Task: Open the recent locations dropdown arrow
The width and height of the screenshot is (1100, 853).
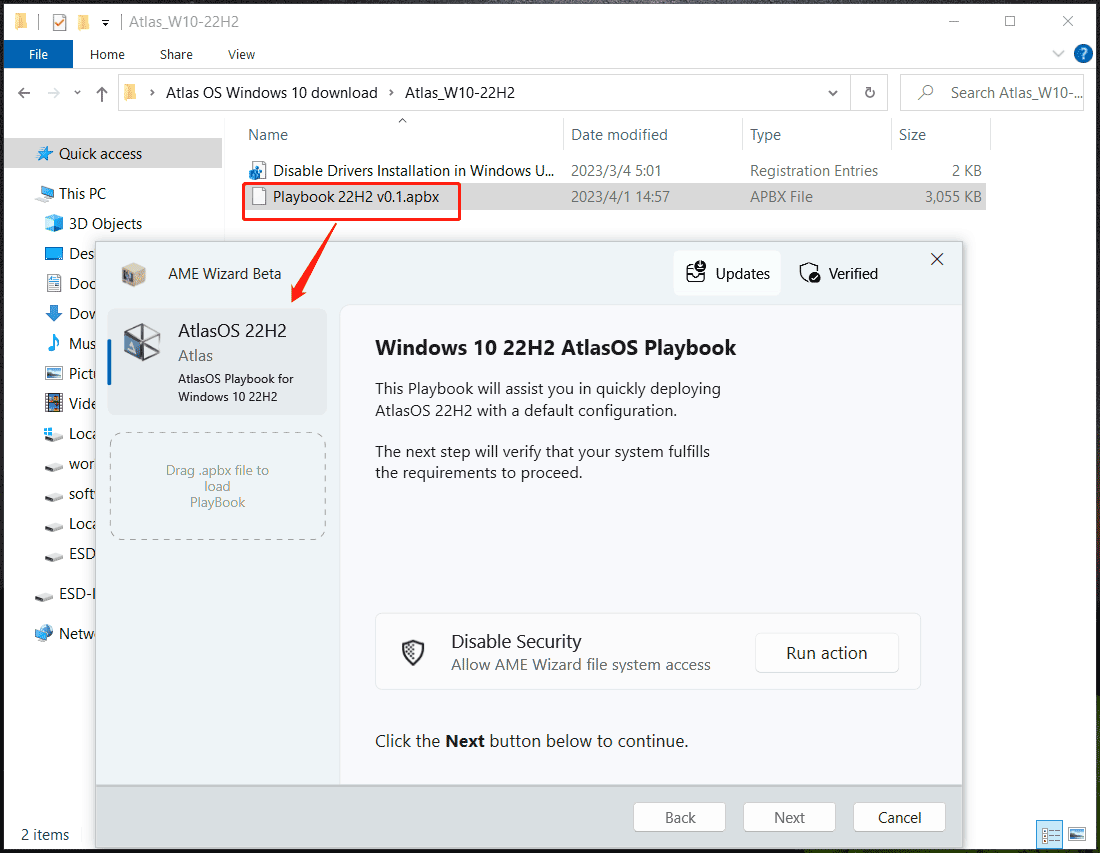Action: (77, 93)
